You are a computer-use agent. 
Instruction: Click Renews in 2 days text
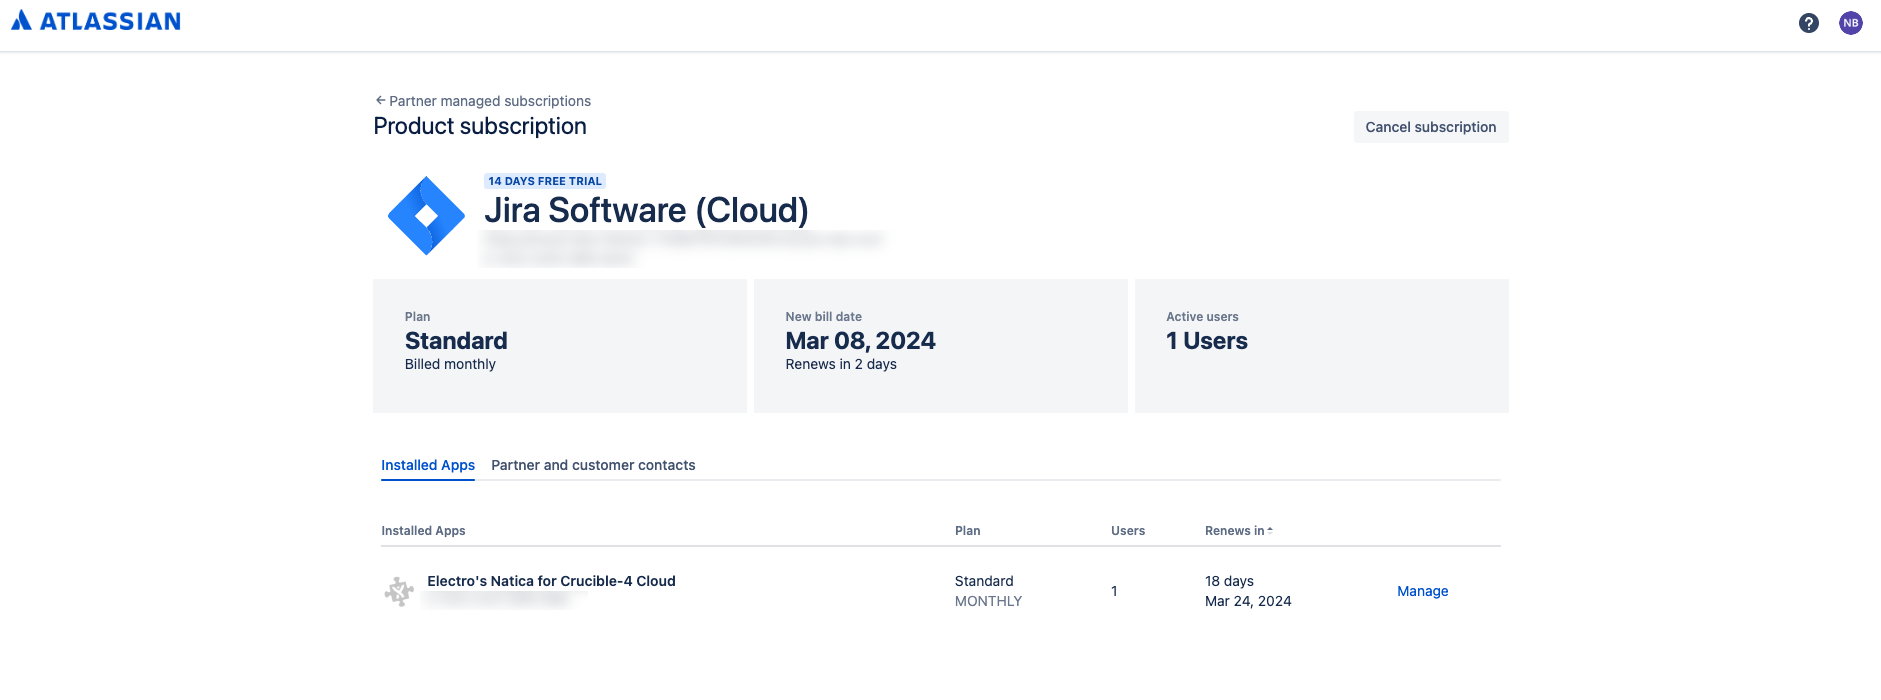pyautogui.click(x=841, y=364)
